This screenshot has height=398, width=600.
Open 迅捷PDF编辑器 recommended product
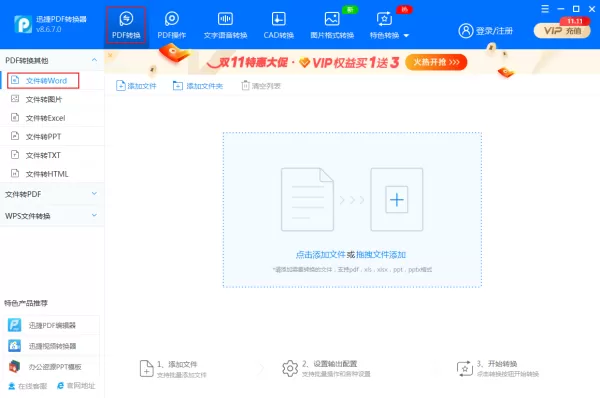coord(51,325)
